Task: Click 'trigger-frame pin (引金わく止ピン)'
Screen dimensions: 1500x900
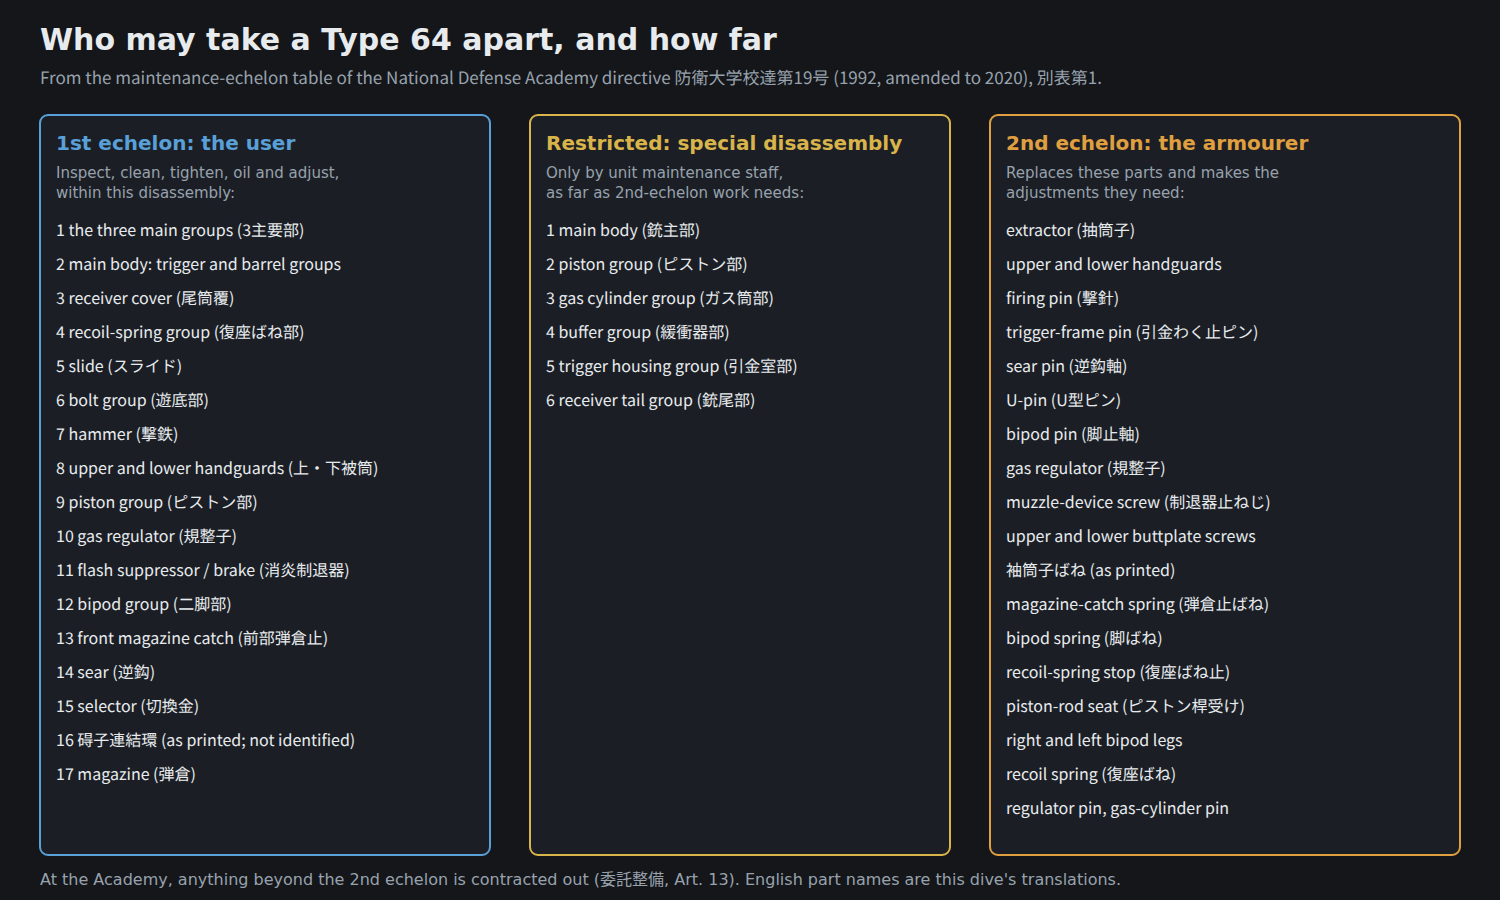Action: (x=1132, y=332)
